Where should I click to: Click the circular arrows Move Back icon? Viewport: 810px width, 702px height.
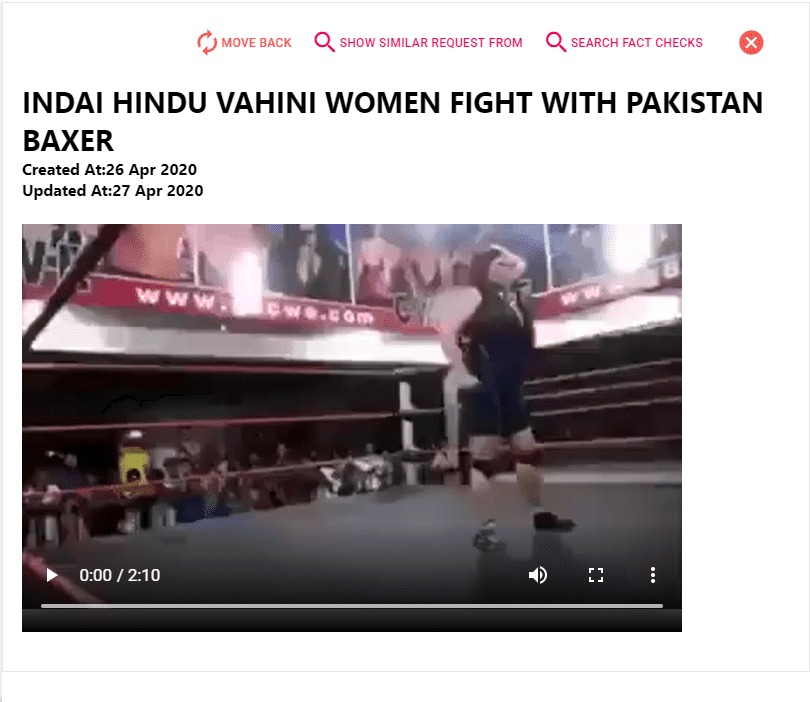[207, 42]
